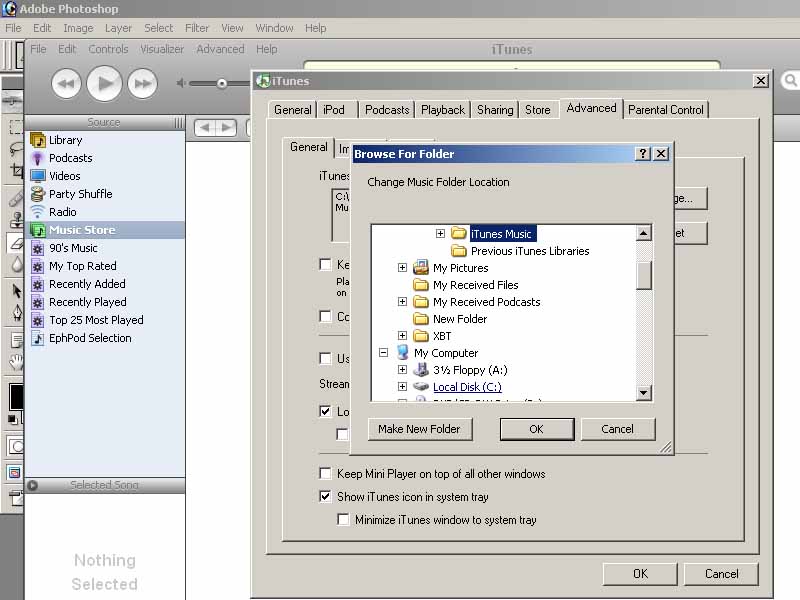Expand the iTunes Music folder node
The height and width of the screenshot is (600, 800).
pos(440,234)
